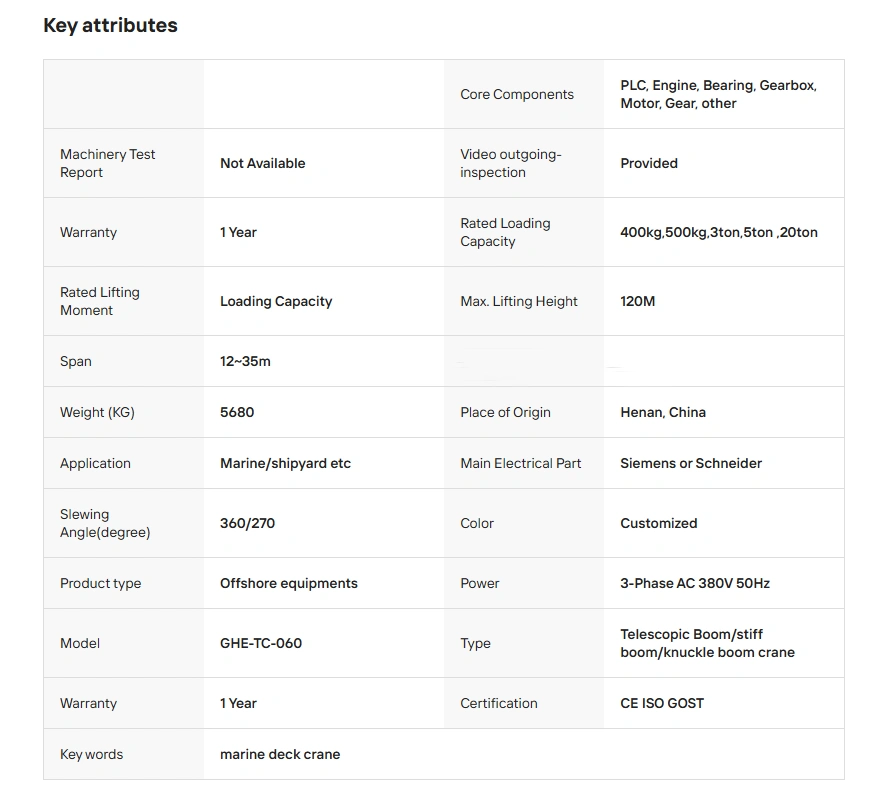The width and height of the screenshot is (871, 797).
Task: Select the CE ISO GOST certification value
Action: (x=662, y=703)
